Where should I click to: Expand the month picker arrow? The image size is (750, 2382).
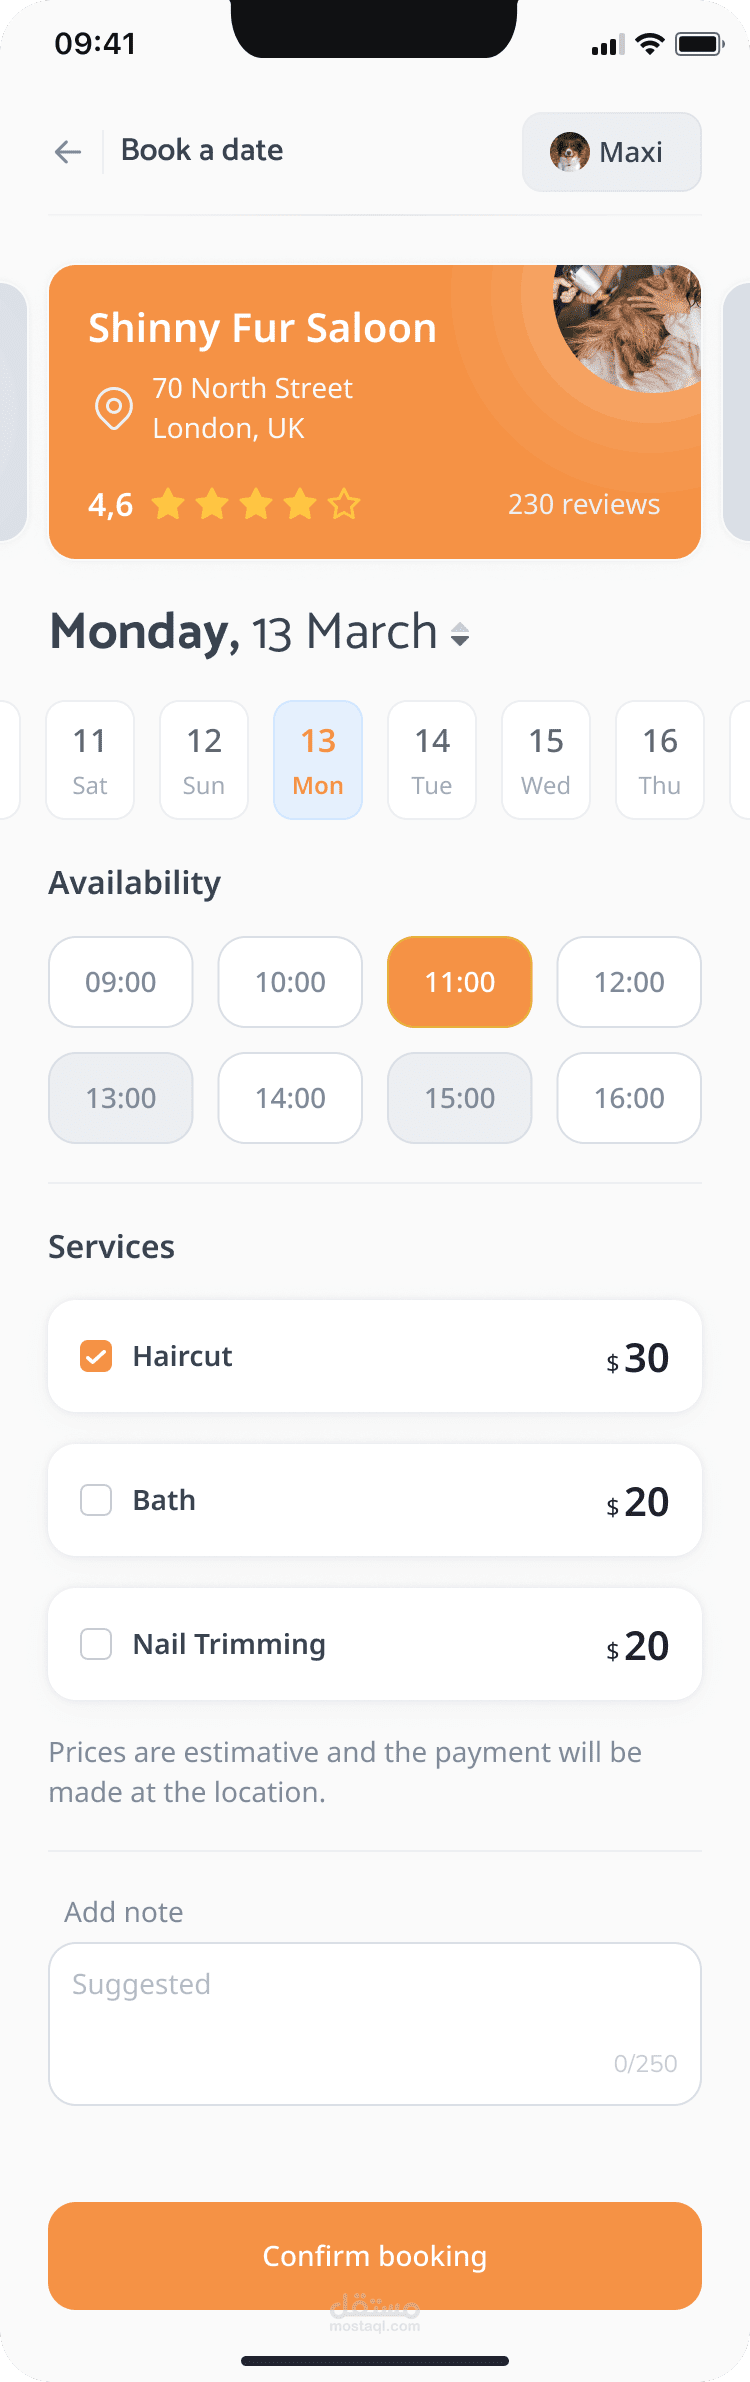pyautogui.click(x=460, y=634)
